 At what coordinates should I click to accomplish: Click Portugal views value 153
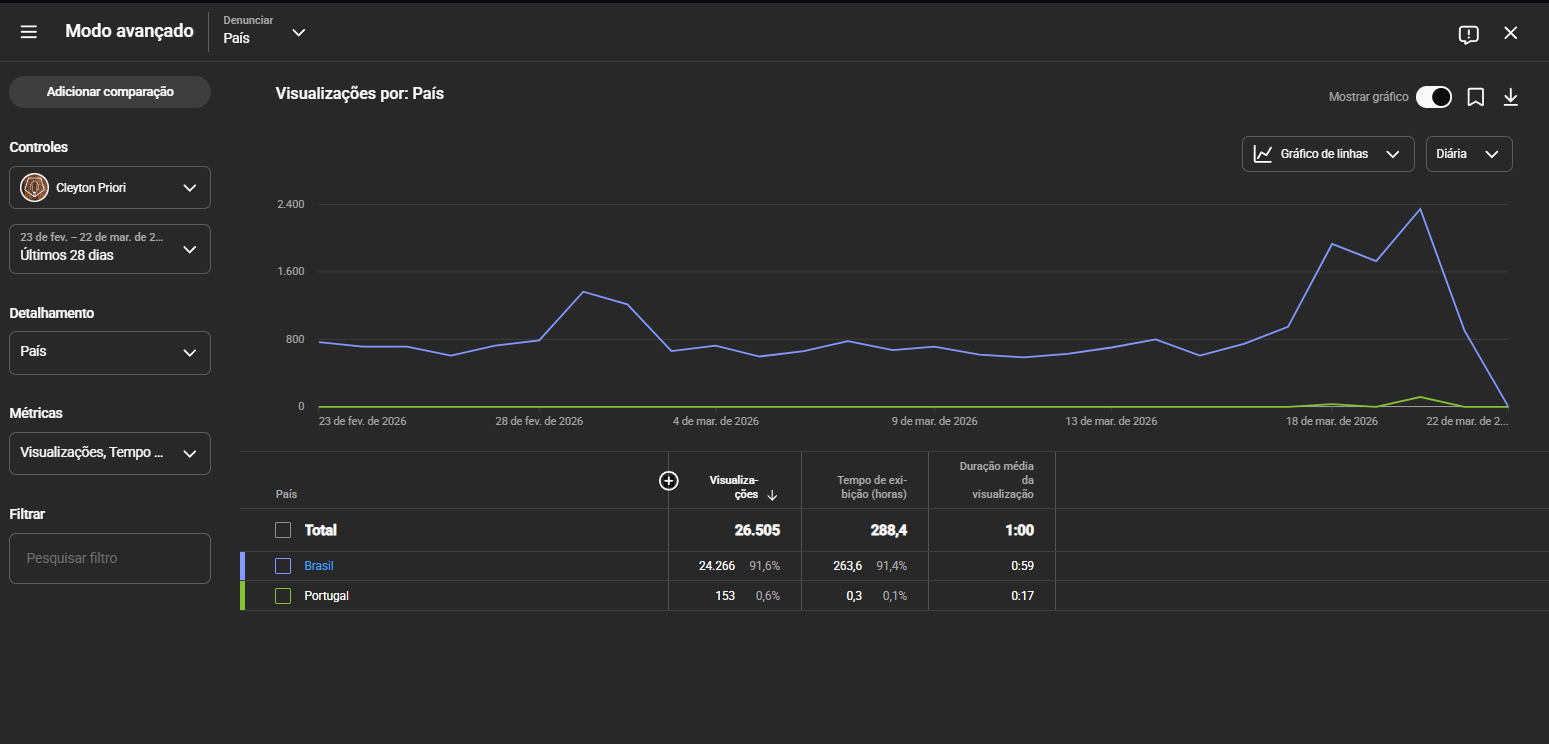724,596
